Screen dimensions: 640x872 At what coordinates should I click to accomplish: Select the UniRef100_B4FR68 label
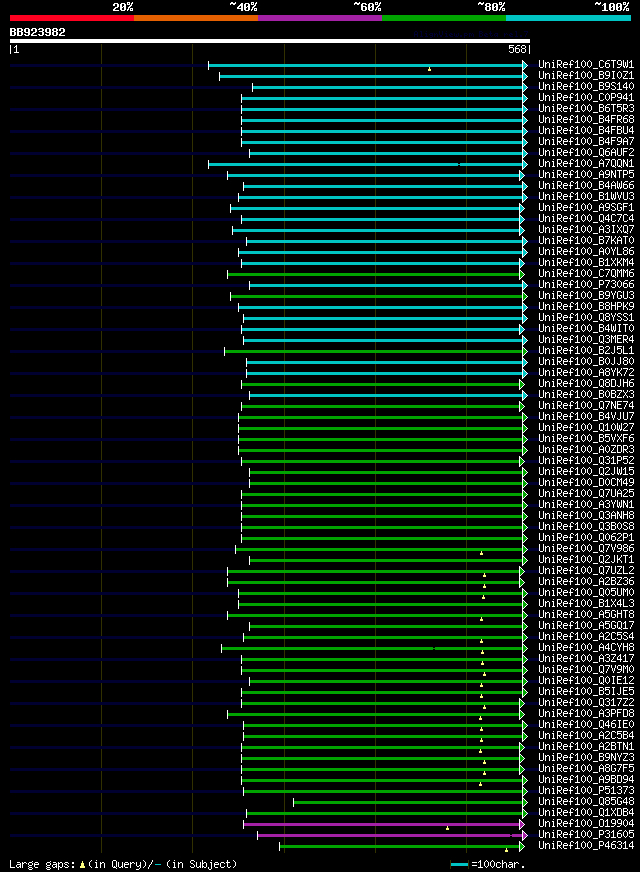point(586,120)
